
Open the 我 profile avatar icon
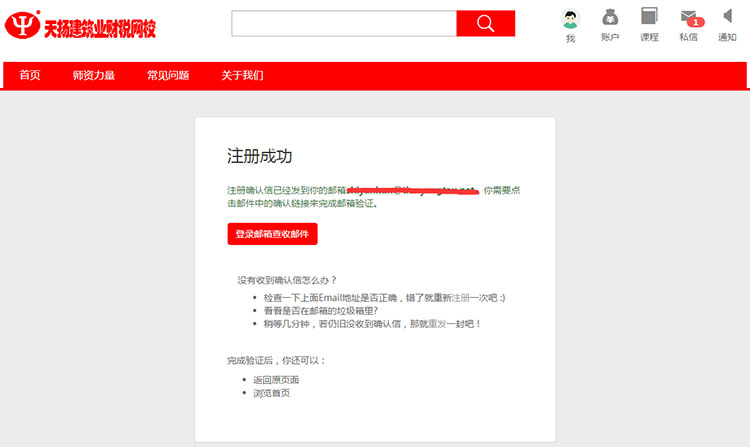(570, 18)
